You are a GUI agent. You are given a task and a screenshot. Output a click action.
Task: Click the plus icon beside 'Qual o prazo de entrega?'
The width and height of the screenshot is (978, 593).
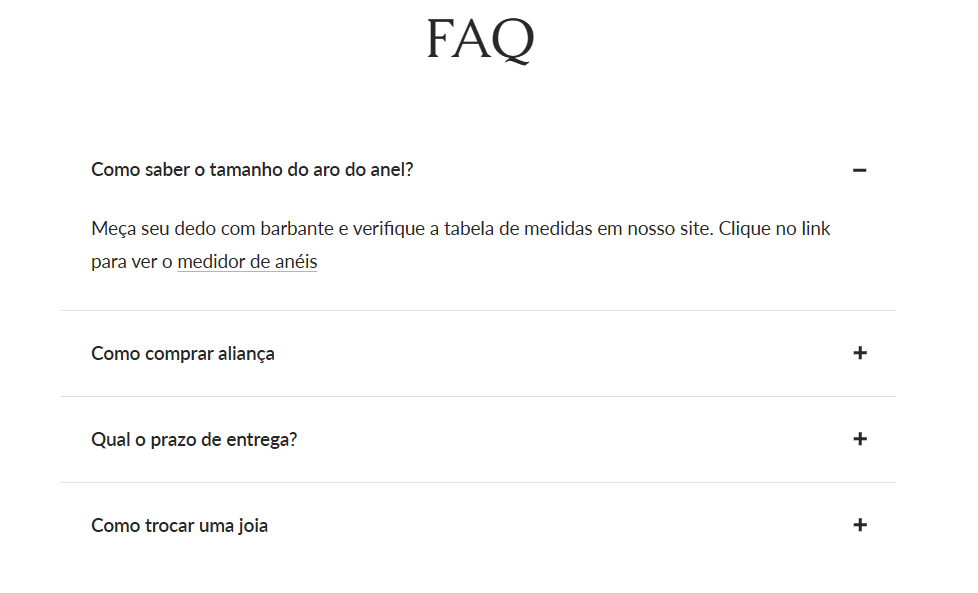click(x=860, y=439)
